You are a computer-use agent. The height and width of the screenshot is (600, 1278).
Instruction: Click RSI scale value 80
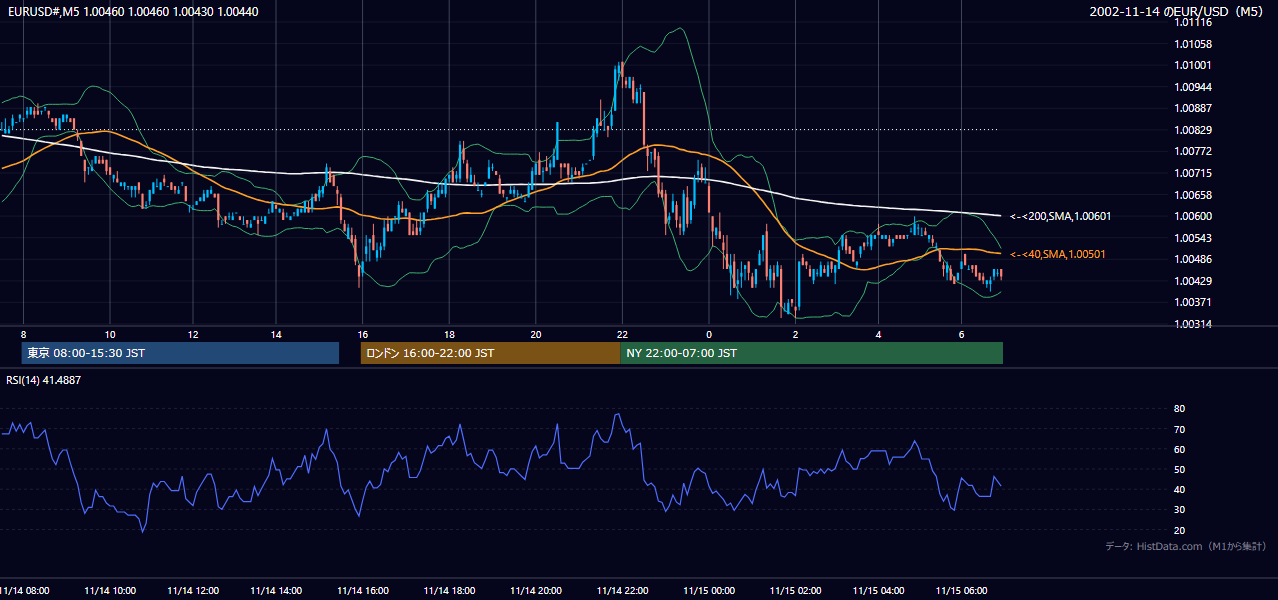(x=1179, y=409)
